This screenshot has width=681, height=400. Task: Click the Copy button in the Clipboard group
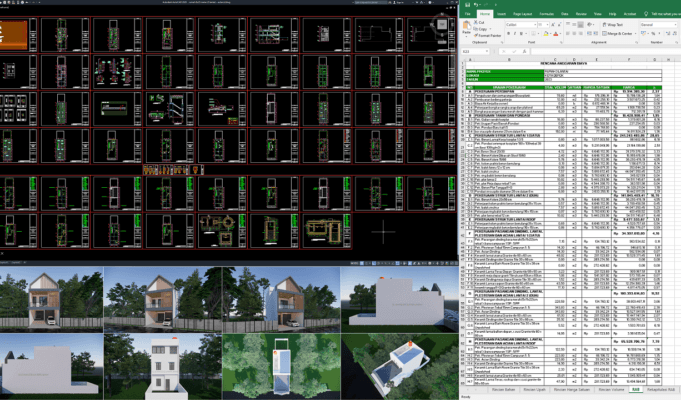coord(480,29)
